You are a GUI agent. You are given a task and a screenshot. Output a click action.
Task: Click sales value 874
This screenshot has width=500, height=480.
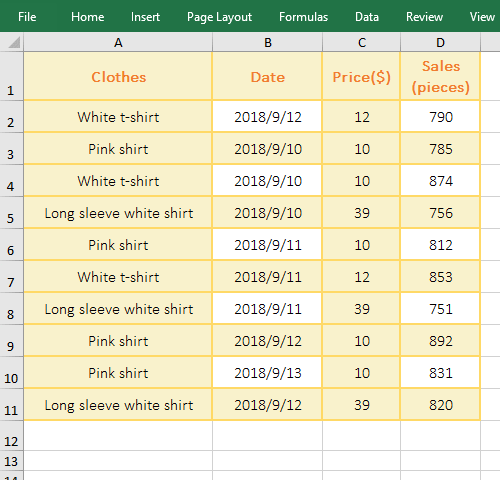pos(440,181)
